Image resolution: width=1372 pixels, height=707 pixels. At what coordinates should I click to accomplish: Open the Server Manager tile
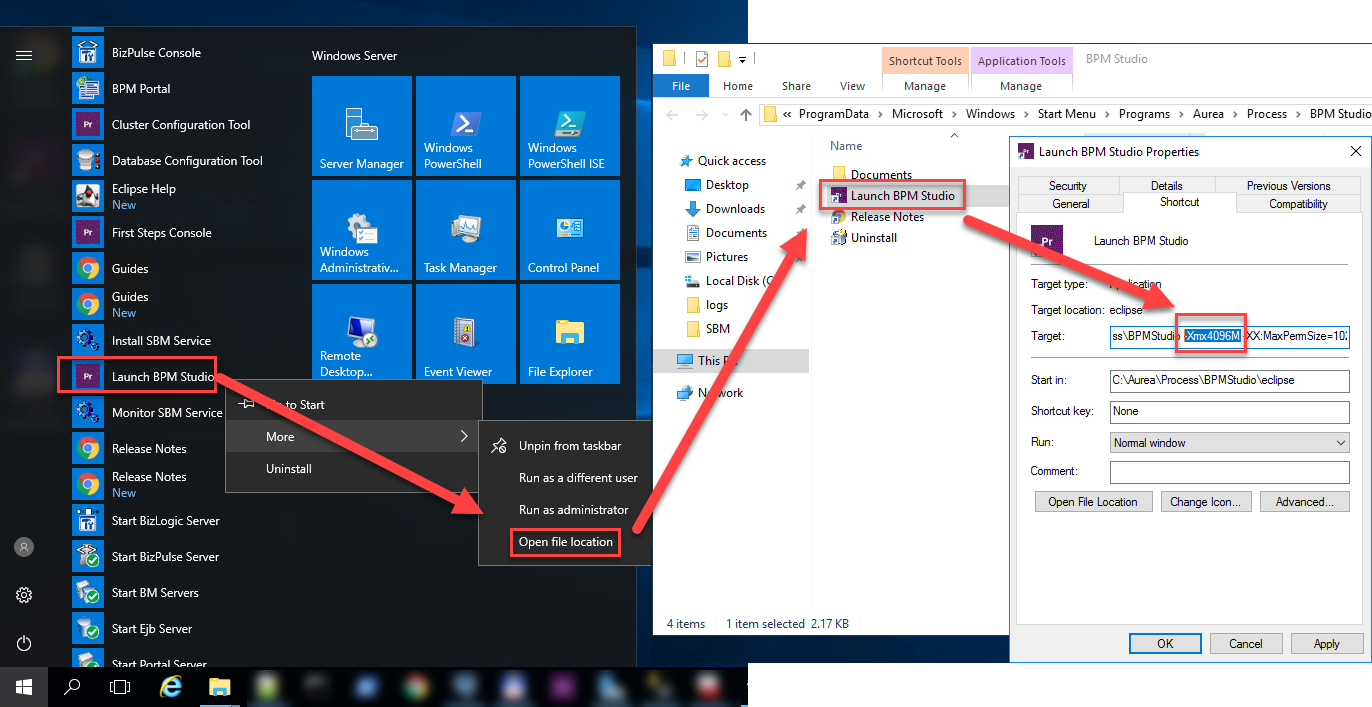pos(362,126)
